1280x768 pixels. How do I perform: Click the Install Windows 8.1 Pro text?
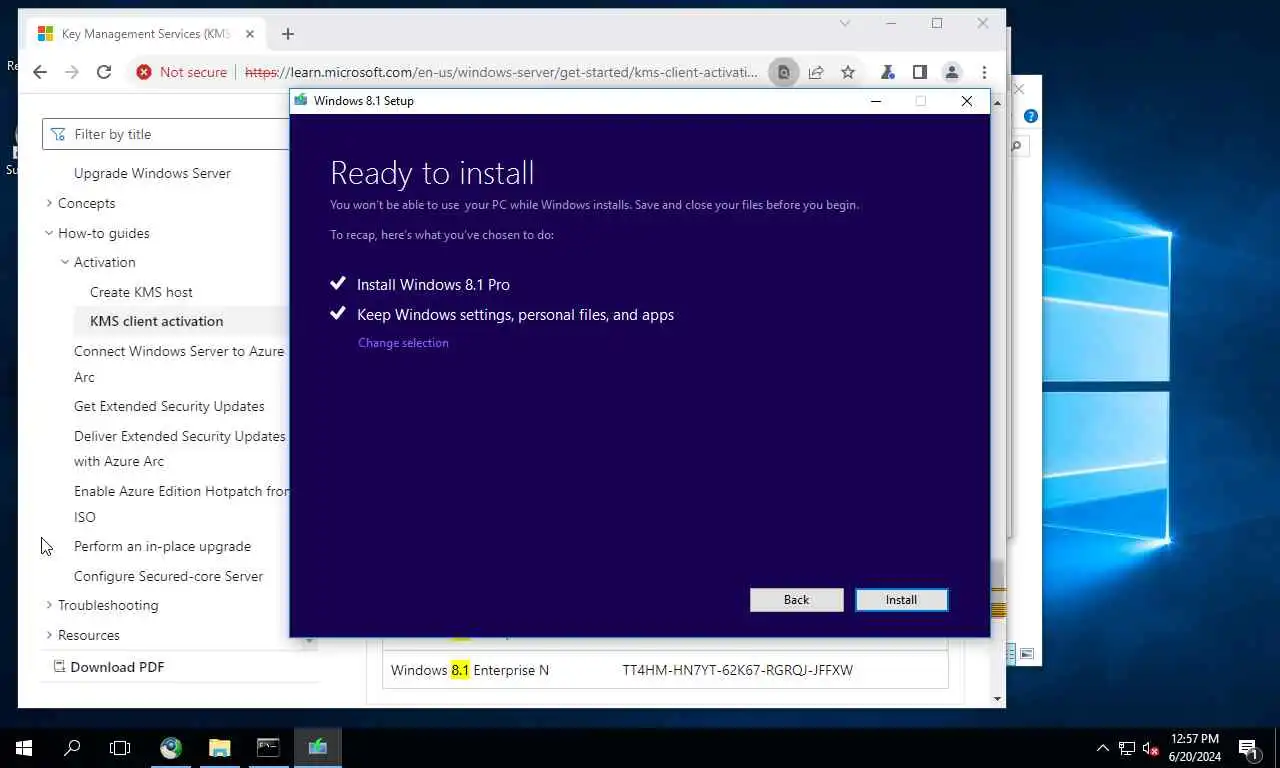tap(433, 285)
